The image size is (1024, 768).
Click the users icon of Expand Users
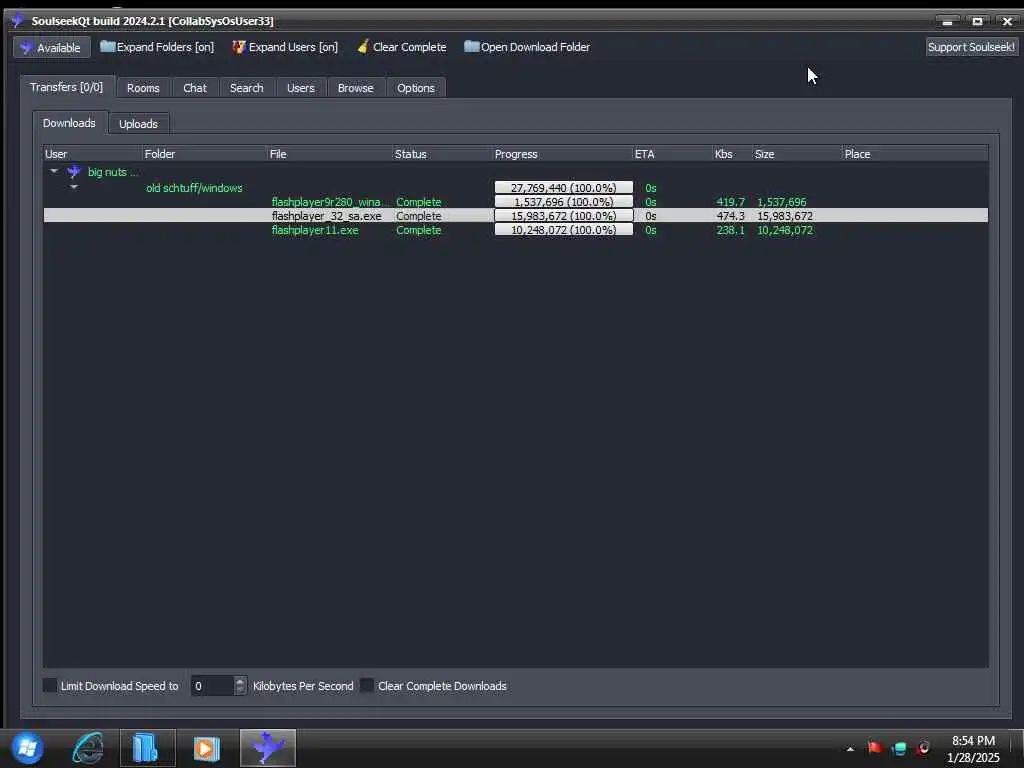tap(239, 46)
